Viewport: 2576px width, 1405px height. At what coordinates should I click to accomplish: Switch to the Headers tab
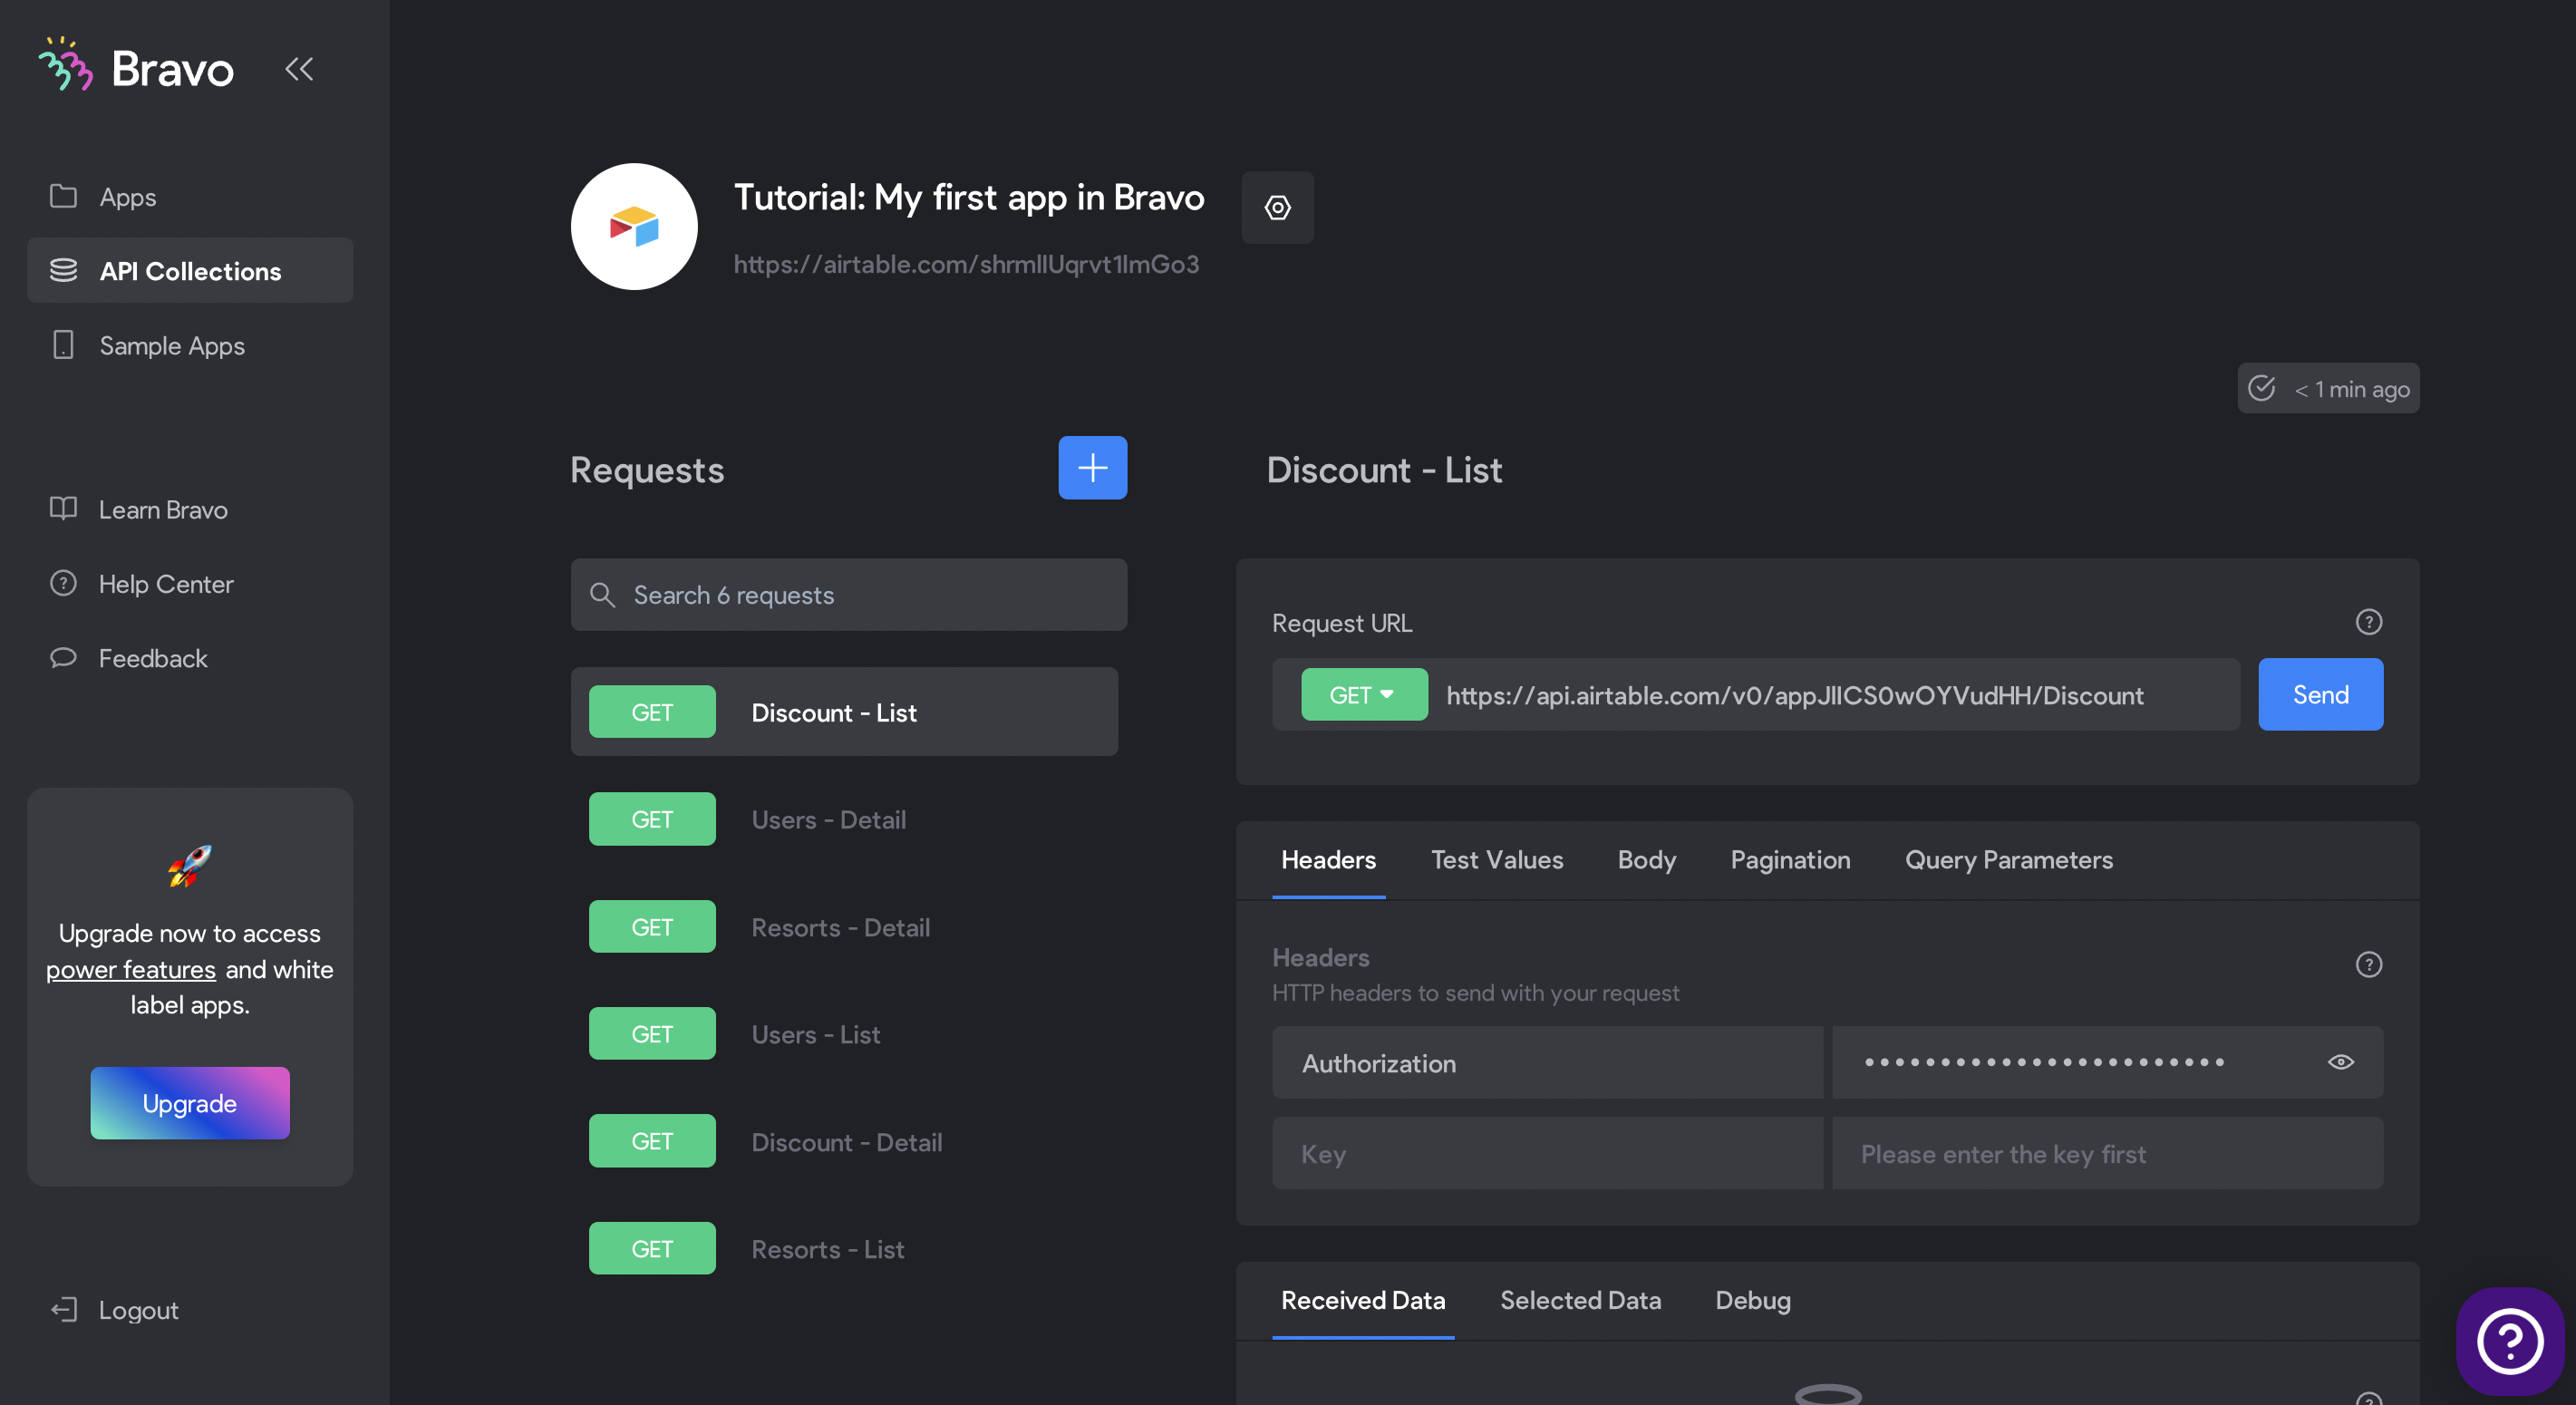coord(1328,860)
